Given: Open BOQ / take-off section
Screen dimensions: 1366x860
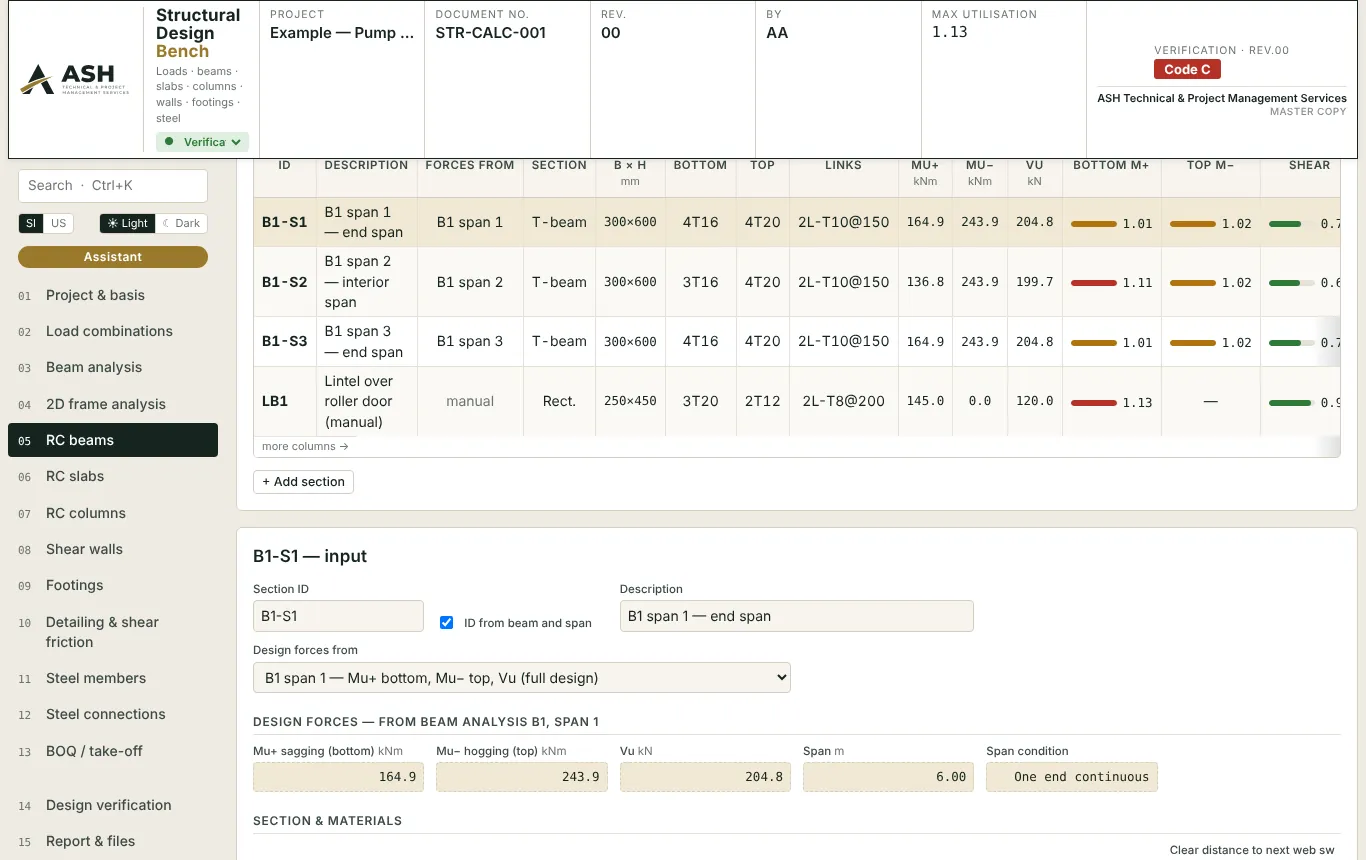Looking at the screenshot, I should coord(113,751).
